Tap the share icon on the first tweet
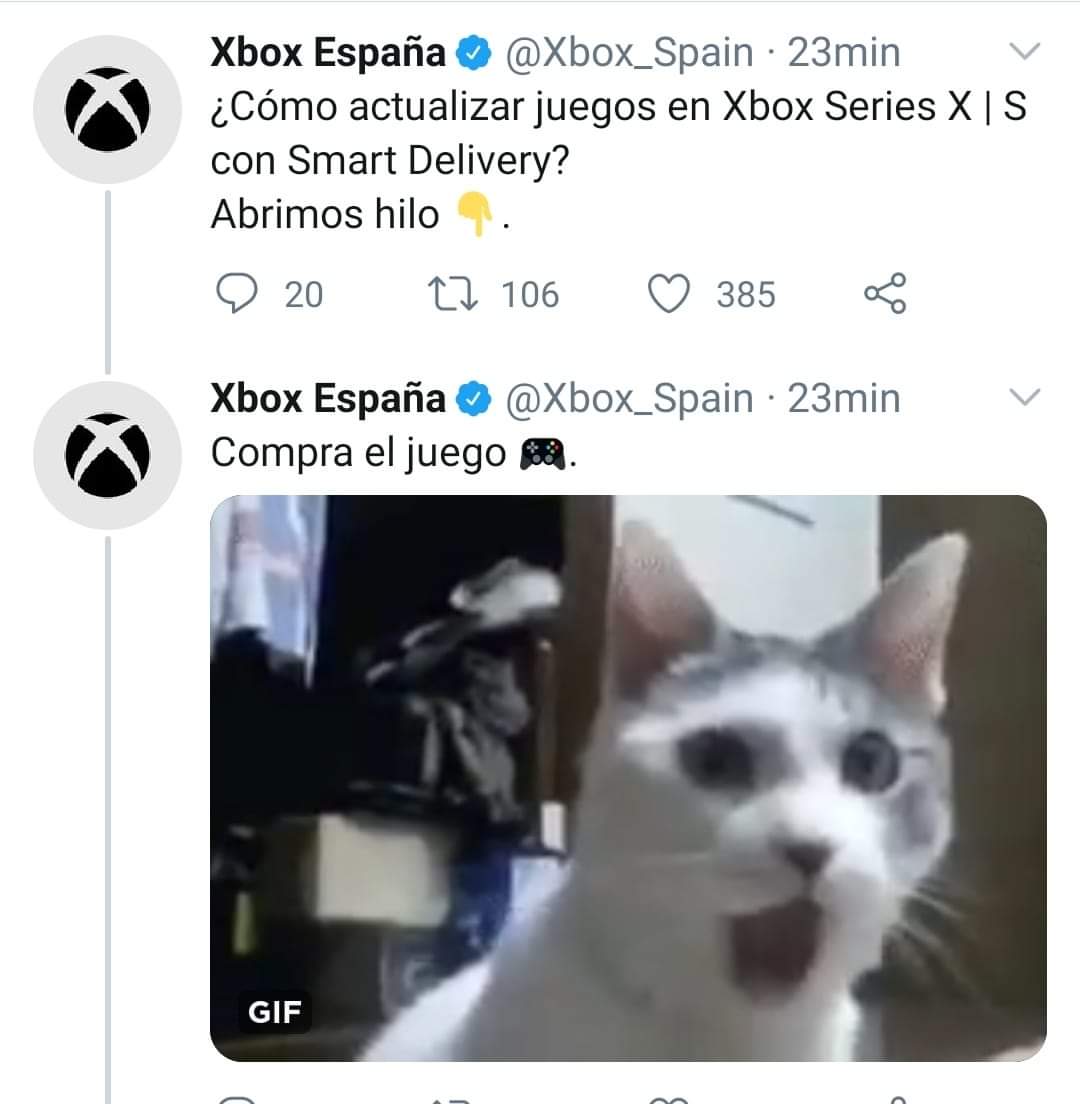The image size is (1080, 1104). coord(885,293)
